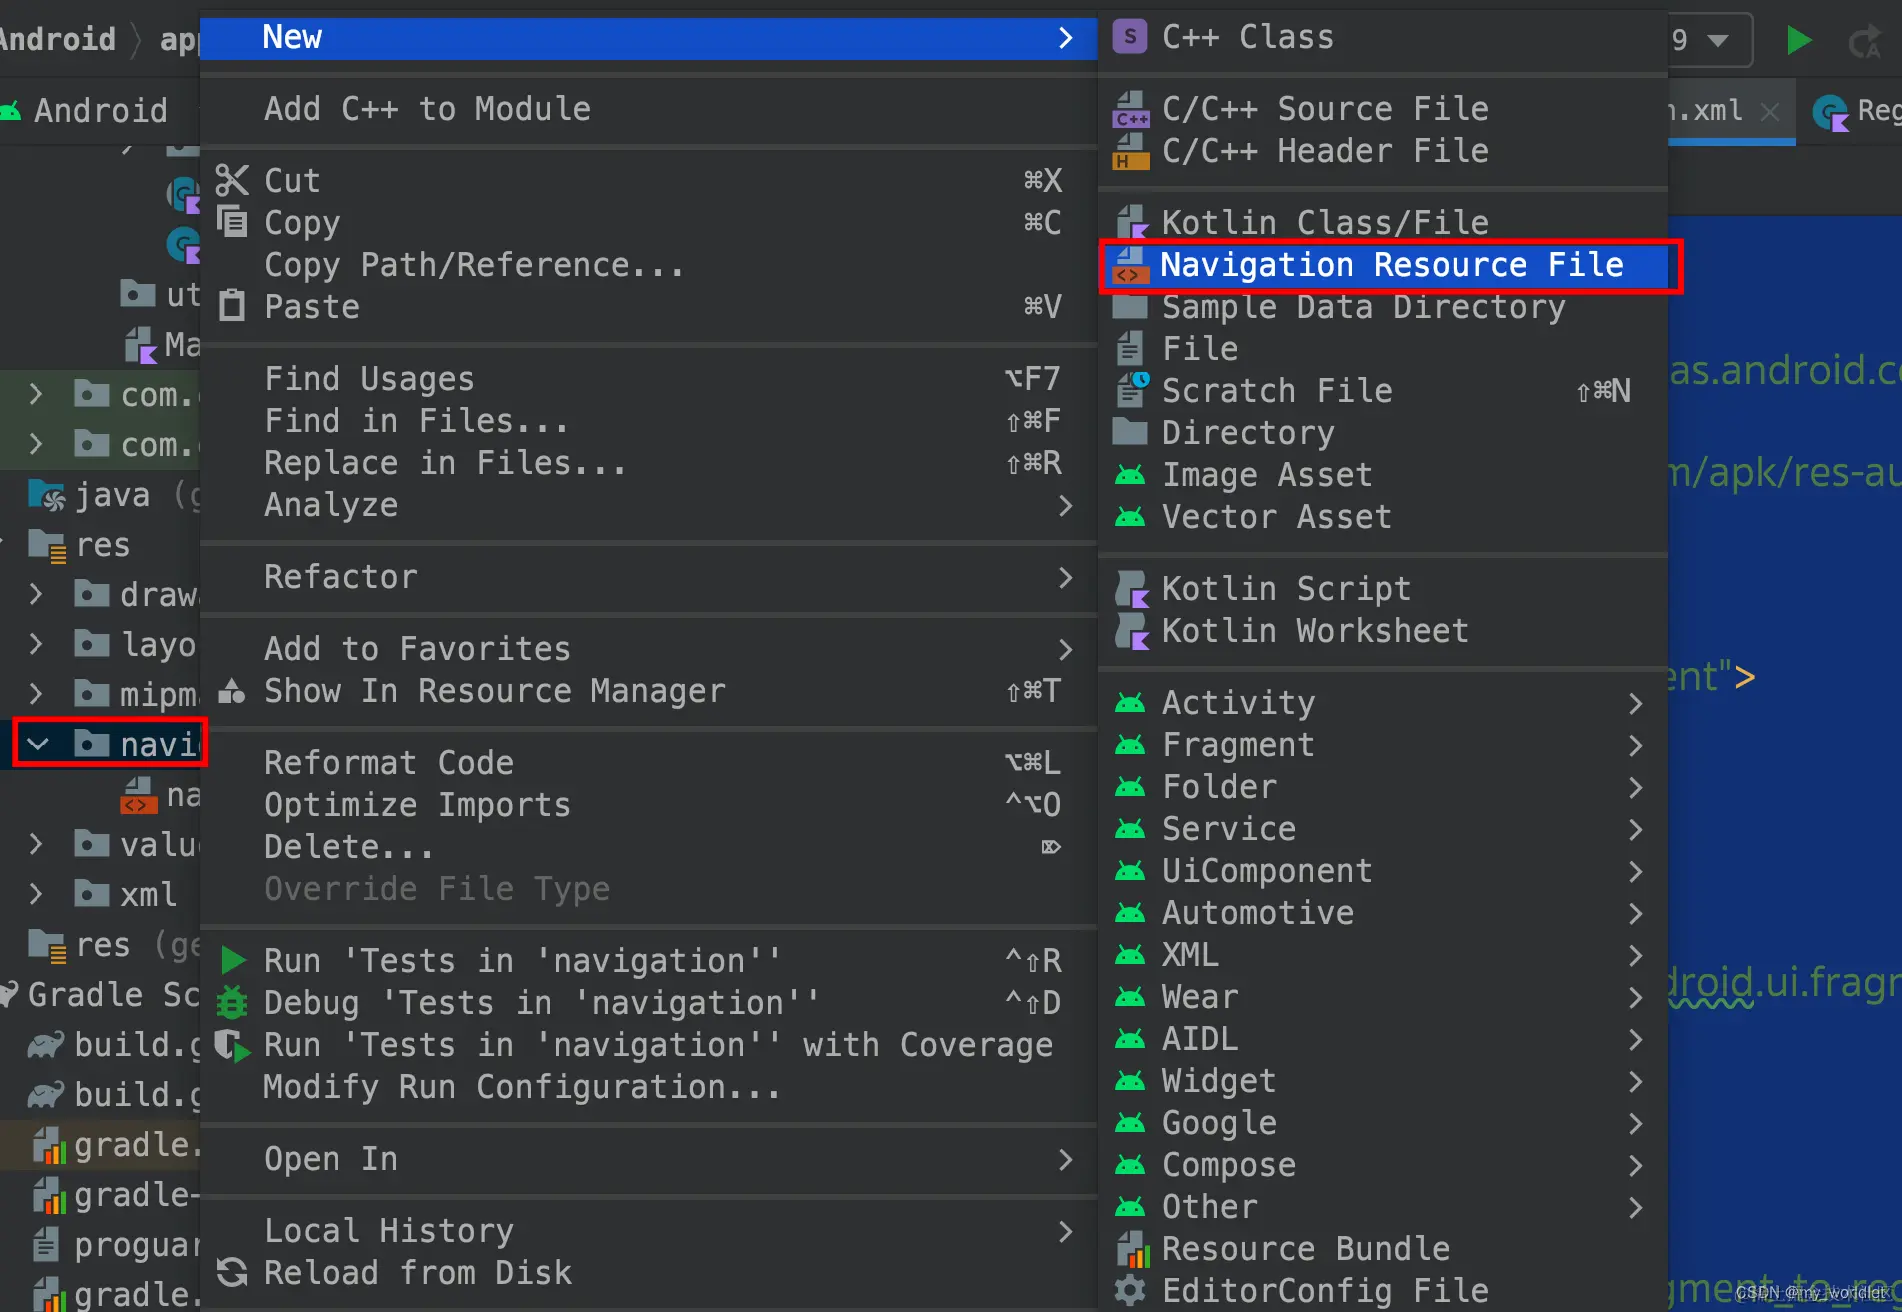Click the green Run app button

[1798, 40]
